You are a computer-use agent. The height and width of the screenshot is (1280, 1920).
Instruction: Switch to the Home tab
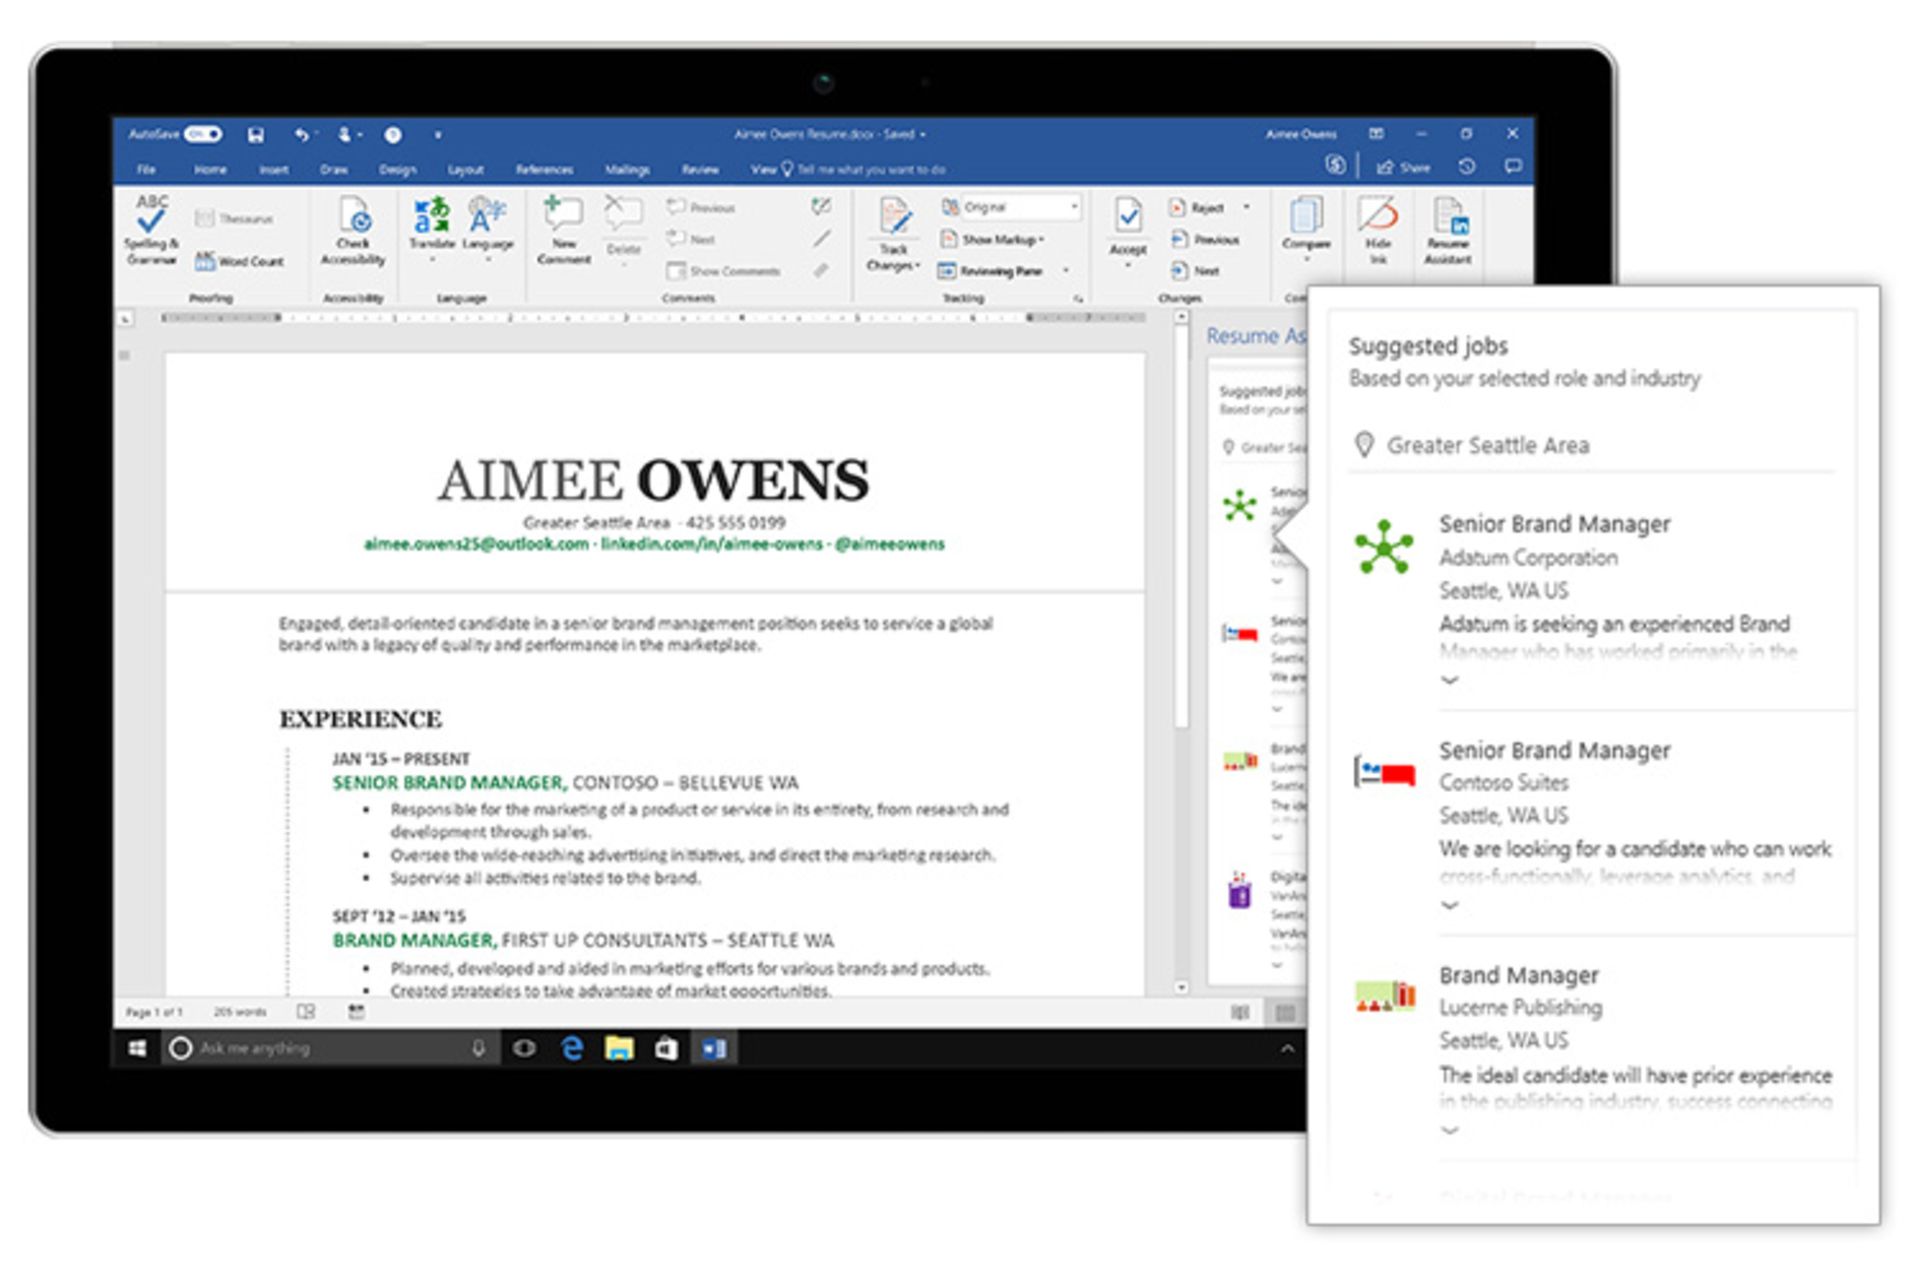click(x=210, y=169)
